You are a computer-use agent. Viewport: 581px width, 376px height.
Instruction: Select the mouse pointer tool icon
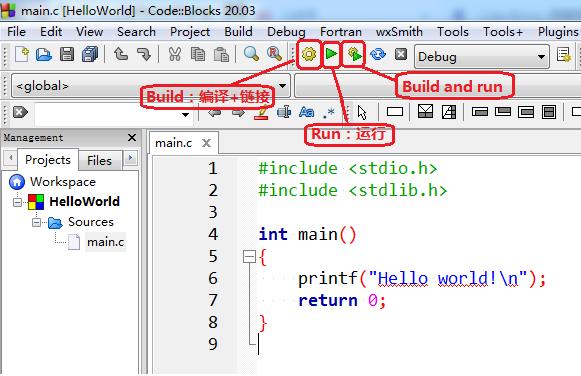pyautogui.click(x=362, y=112)
